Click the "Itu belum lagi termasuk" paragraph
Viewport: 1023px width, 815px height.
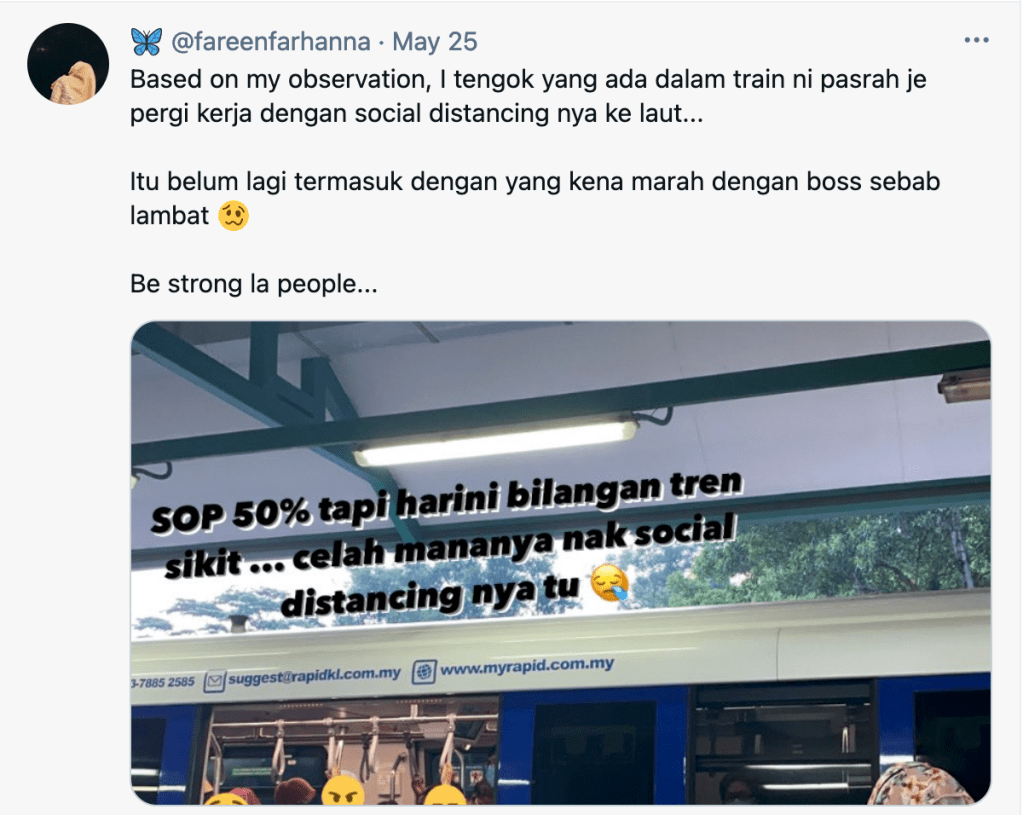(534, 198)
